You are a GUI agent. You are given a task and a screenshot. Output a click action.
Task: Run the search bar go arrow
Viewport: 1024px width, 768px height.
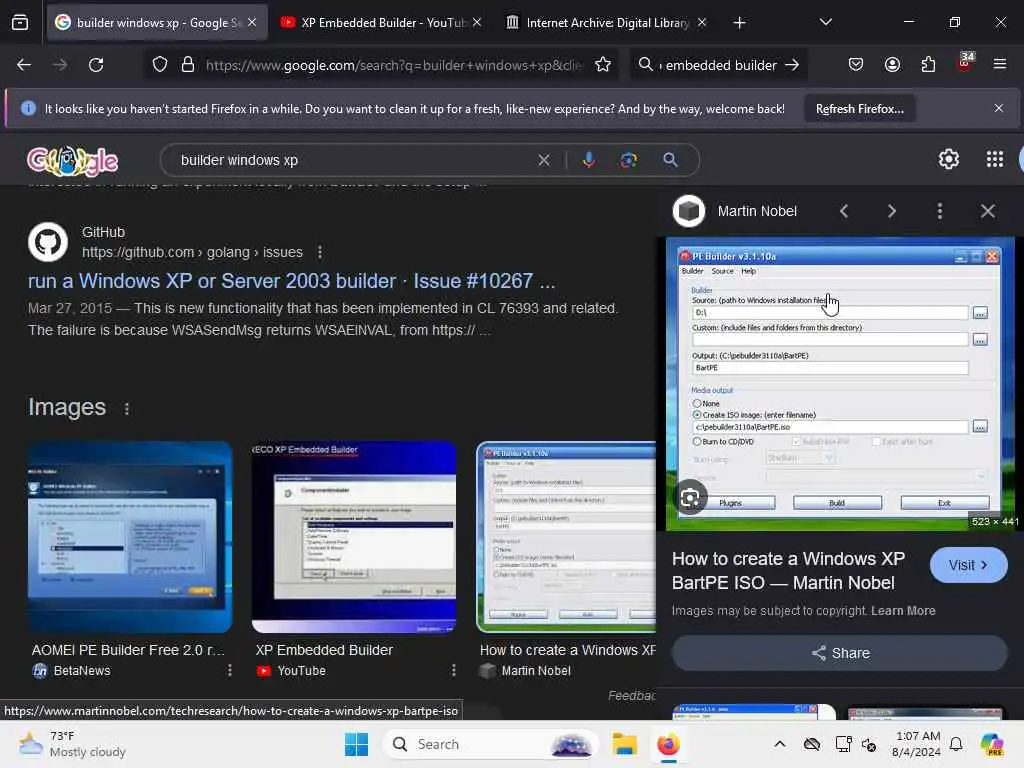(x=792, y=65)
